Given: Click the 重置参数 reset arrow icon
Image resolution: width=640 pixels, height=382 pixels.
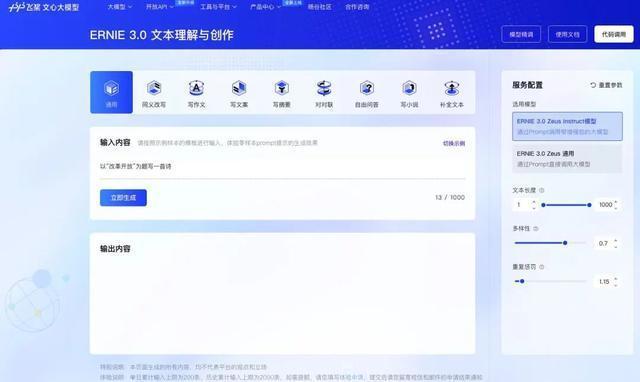Looking at the screenshot, I should (x=593, y=85).
